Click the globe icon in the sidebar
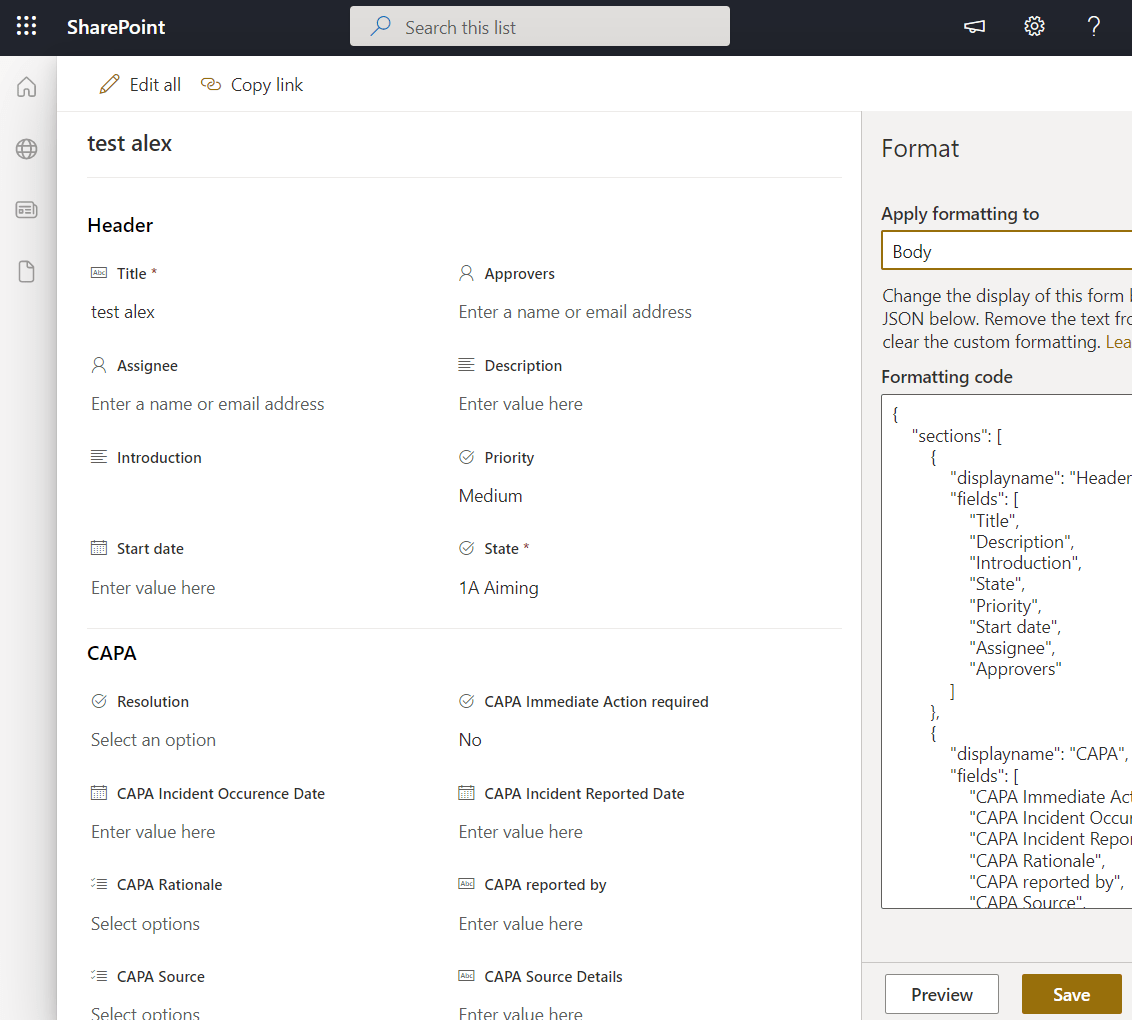The image size is (1132, 1020). click(26, 148)
